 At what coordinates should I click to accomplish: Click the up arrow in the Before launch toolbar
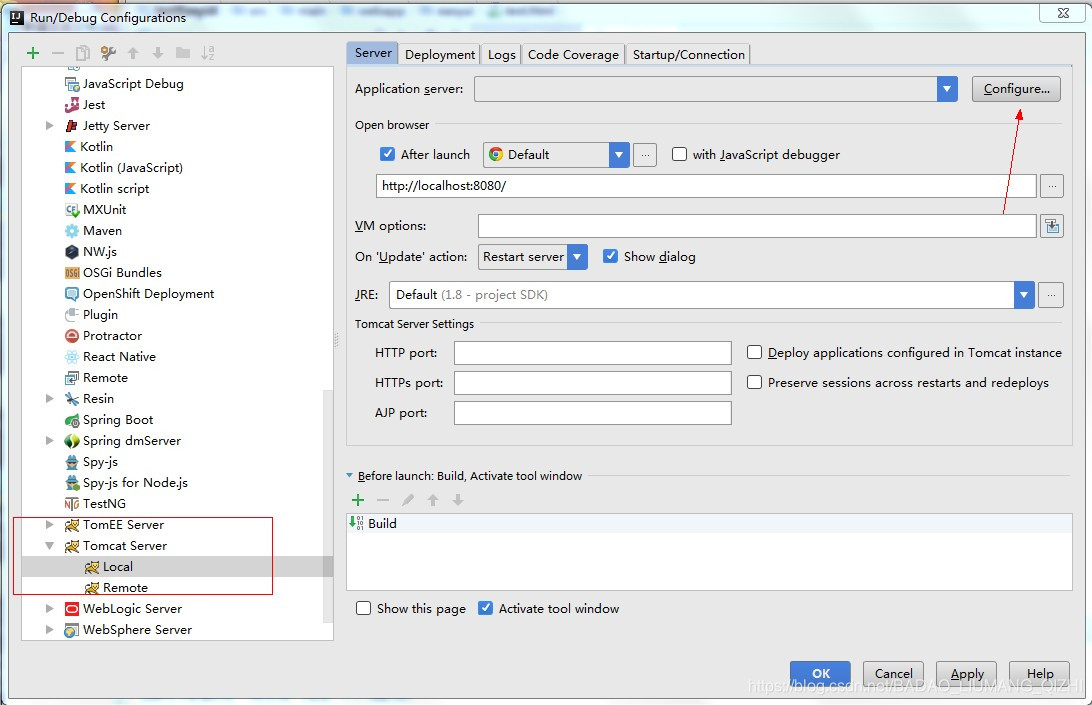[433, 500]
